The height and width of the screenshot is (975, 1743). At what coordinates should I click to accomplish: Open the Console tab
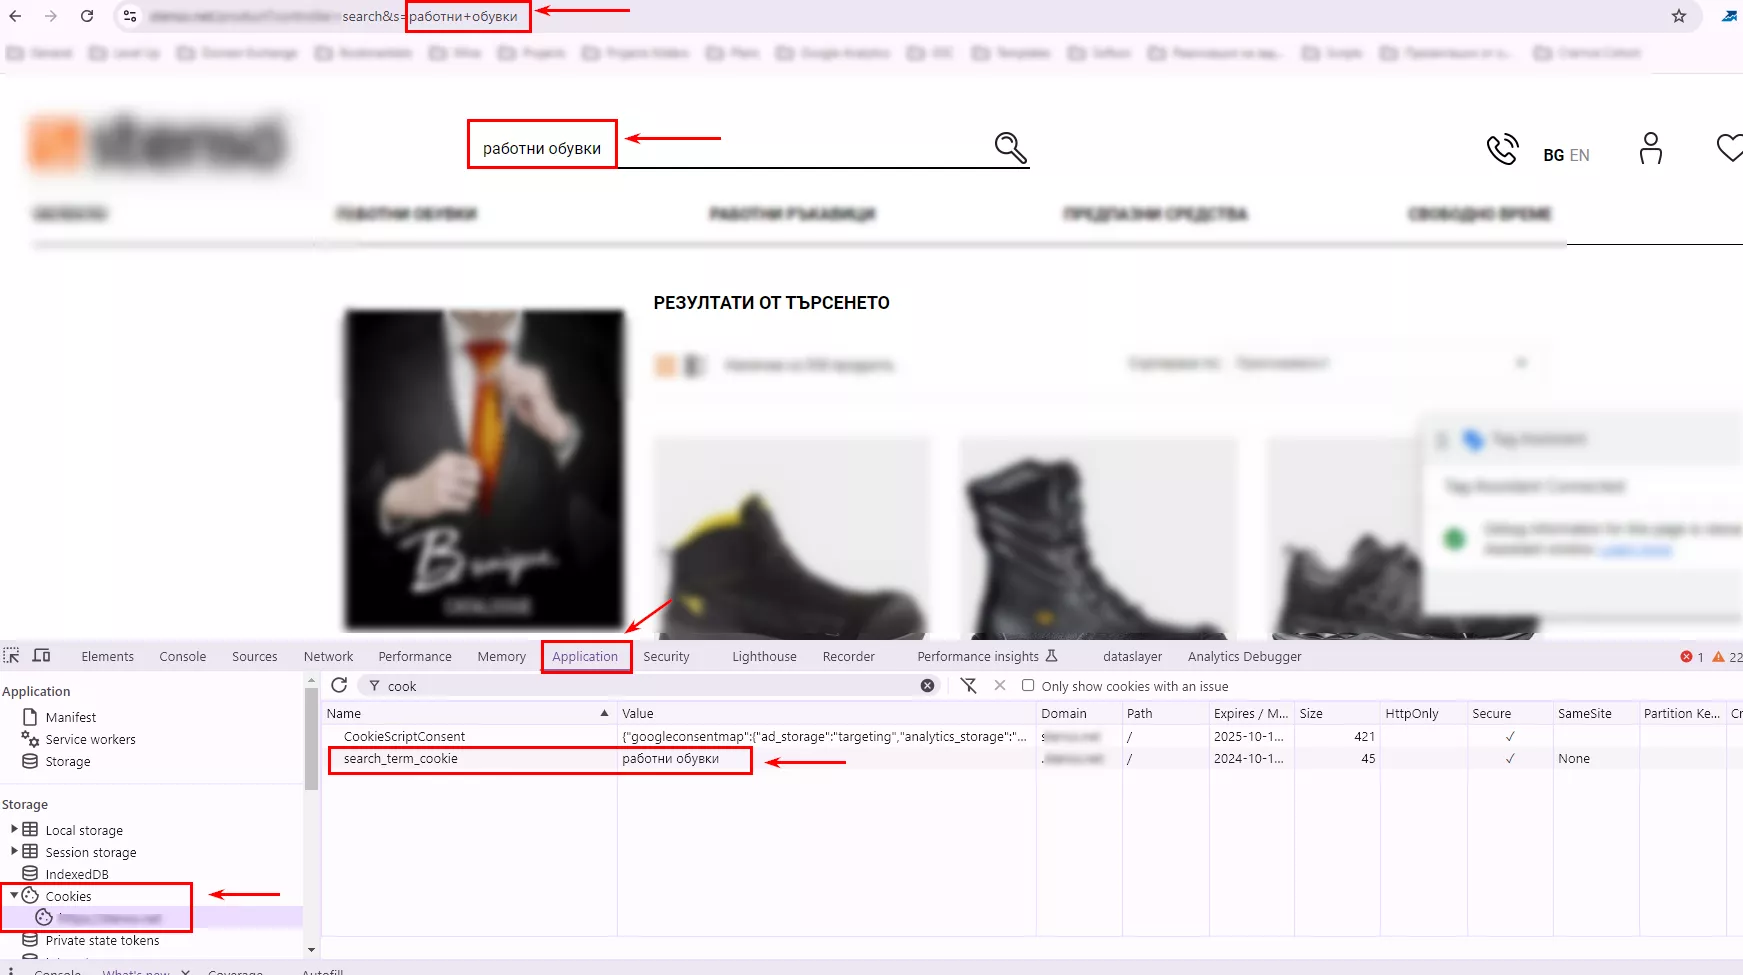tap(183, 657)
